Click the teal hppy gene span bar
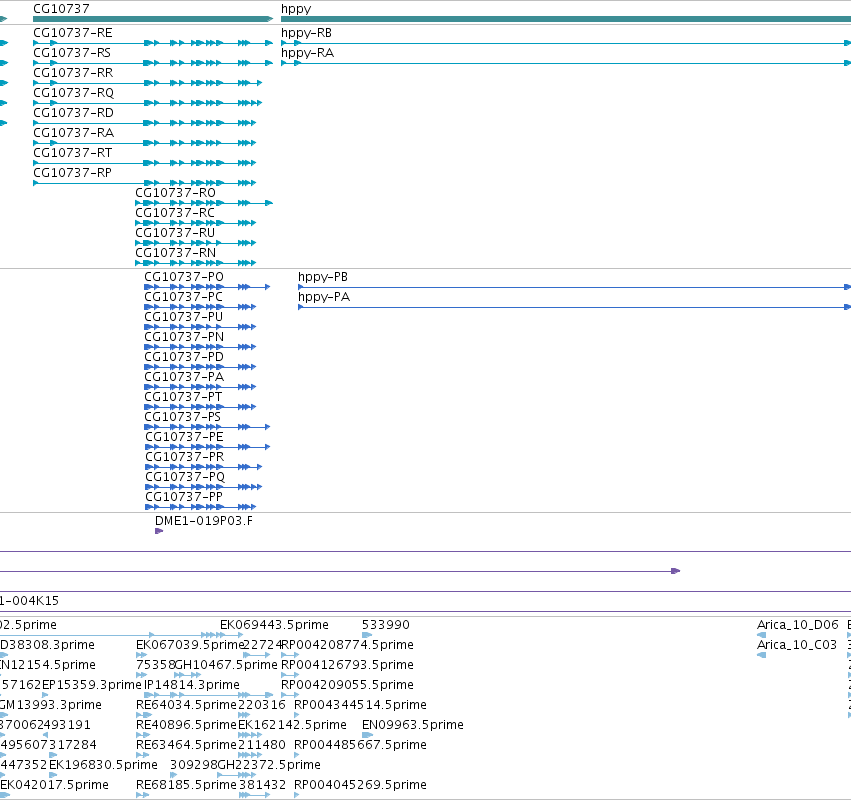The width and height of the screenshot is (851, 800). [566, 19]
